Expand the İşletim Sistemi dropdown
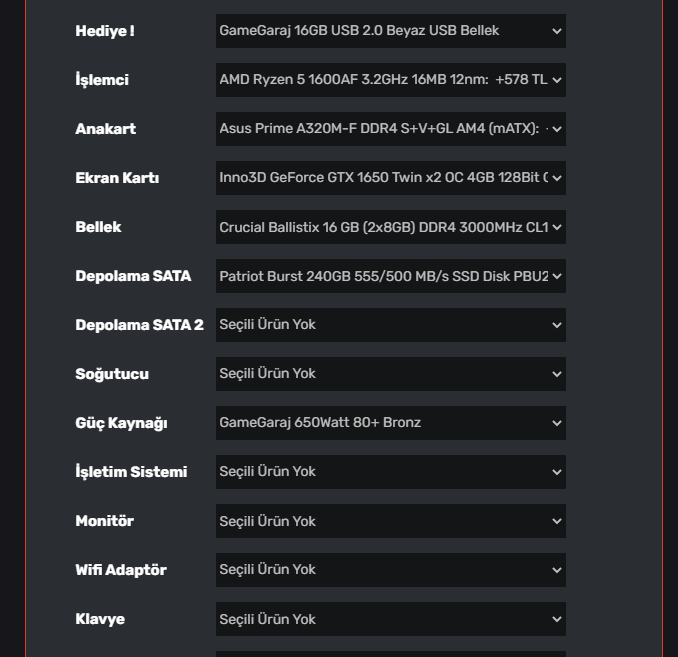678x657 pixels. [x=390, y=472]
